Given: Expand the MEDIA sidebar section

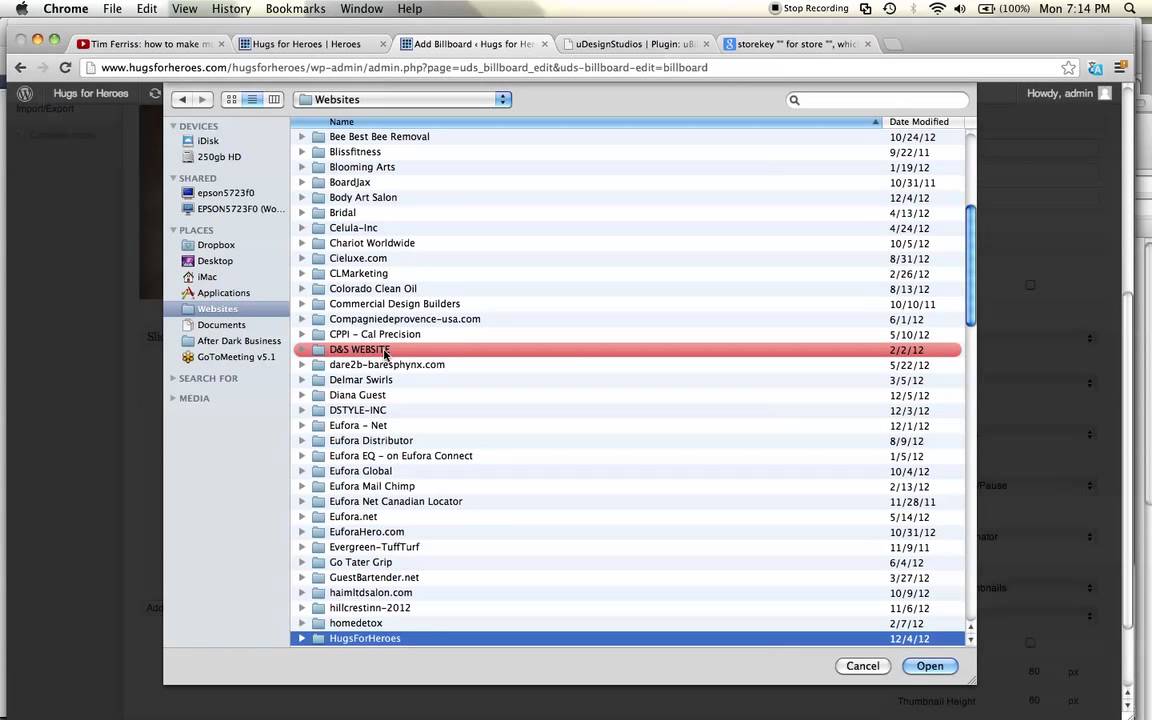Looking at the screenshot, I should pos(173,398).
